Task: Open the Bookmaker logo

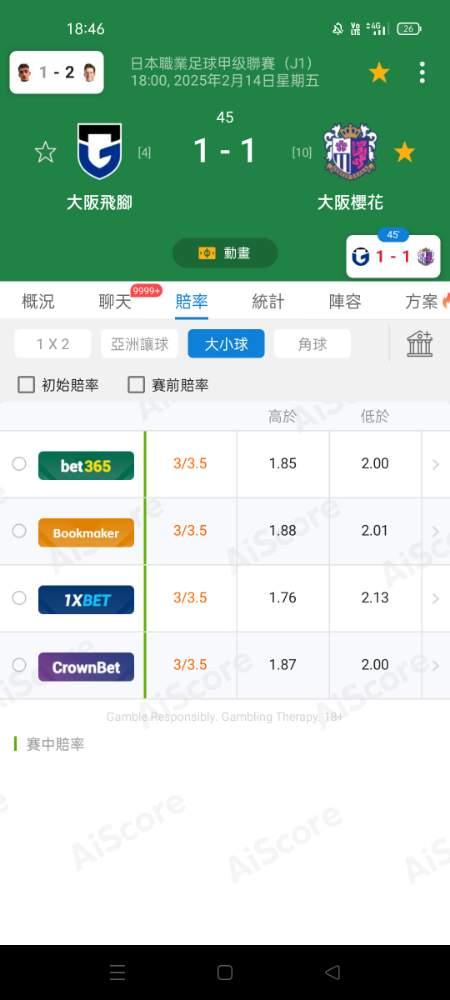Action: click(86, 533)
